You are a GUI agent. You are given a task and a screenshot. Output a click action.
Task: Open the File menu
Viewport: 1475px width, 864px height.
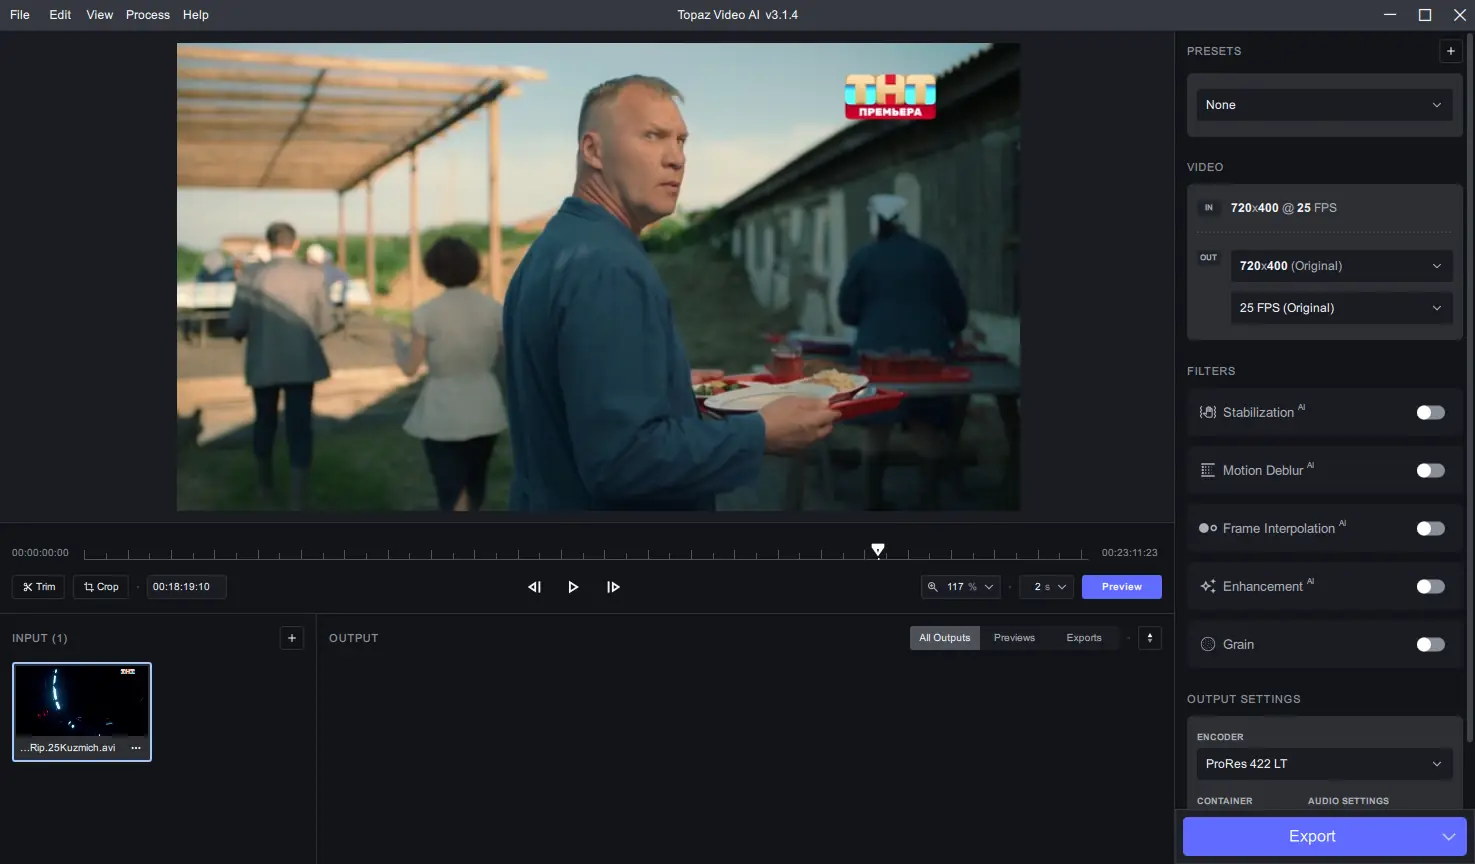[20, 15]
